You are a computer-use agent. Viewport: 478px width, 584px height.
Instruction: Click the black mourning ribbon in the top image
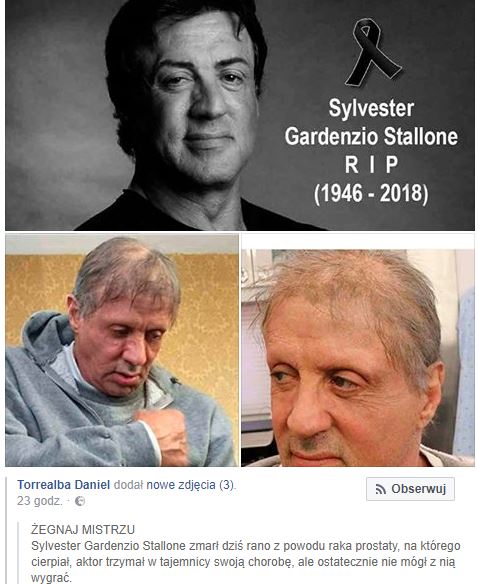[x=372, y=52]
